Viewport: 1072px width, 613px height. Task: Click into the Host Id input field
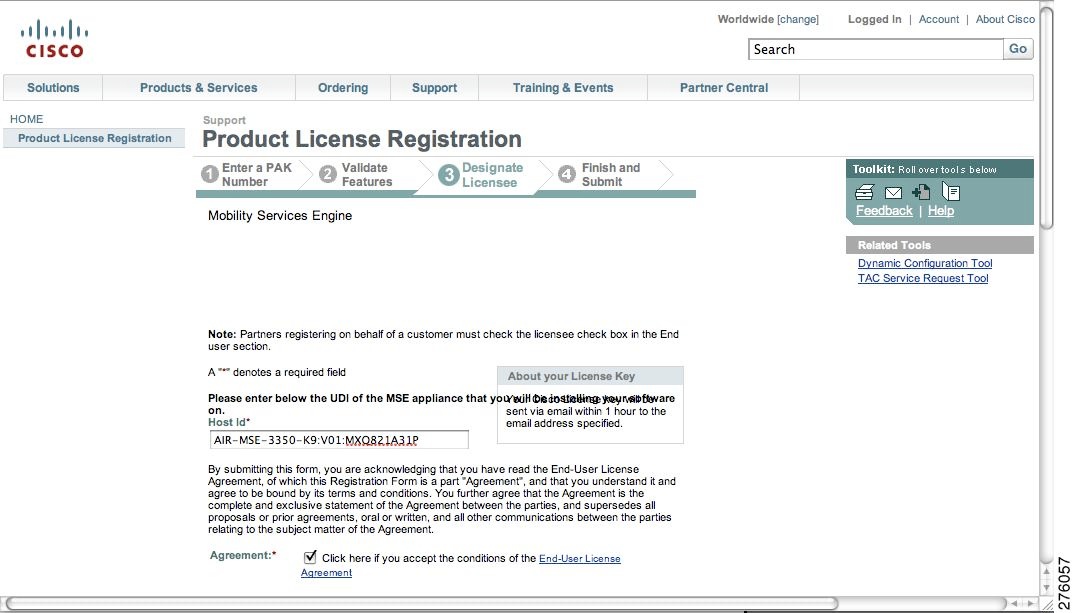pos(339,439)
